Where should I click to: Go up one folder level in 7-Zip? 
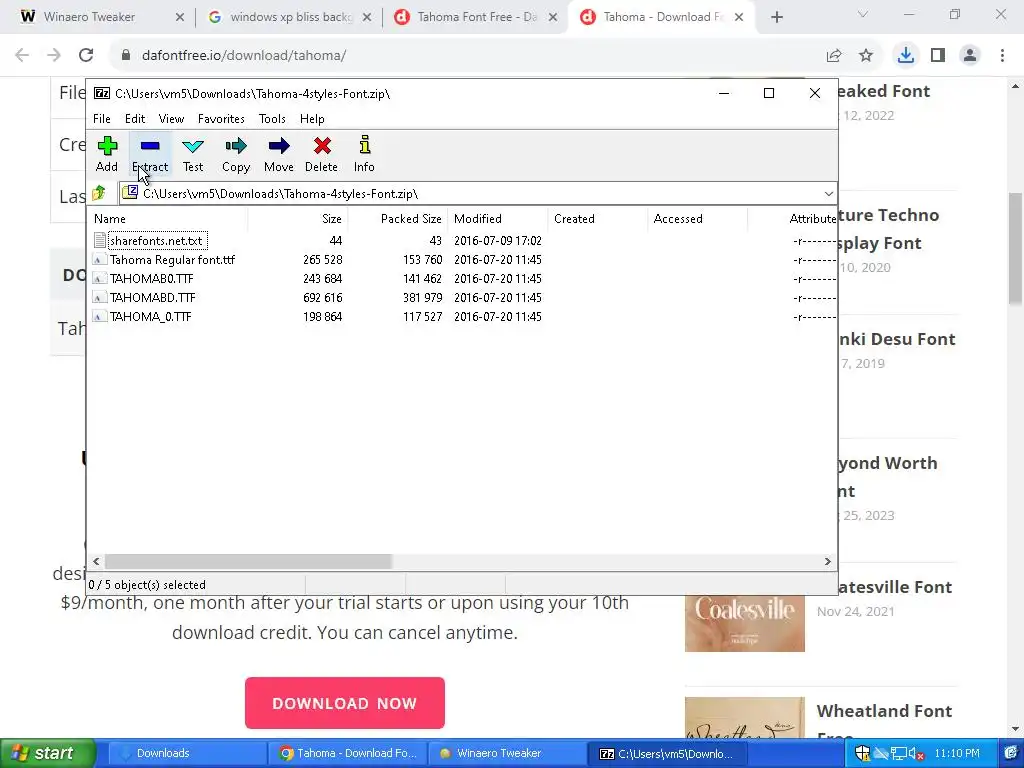pos(99,193)
